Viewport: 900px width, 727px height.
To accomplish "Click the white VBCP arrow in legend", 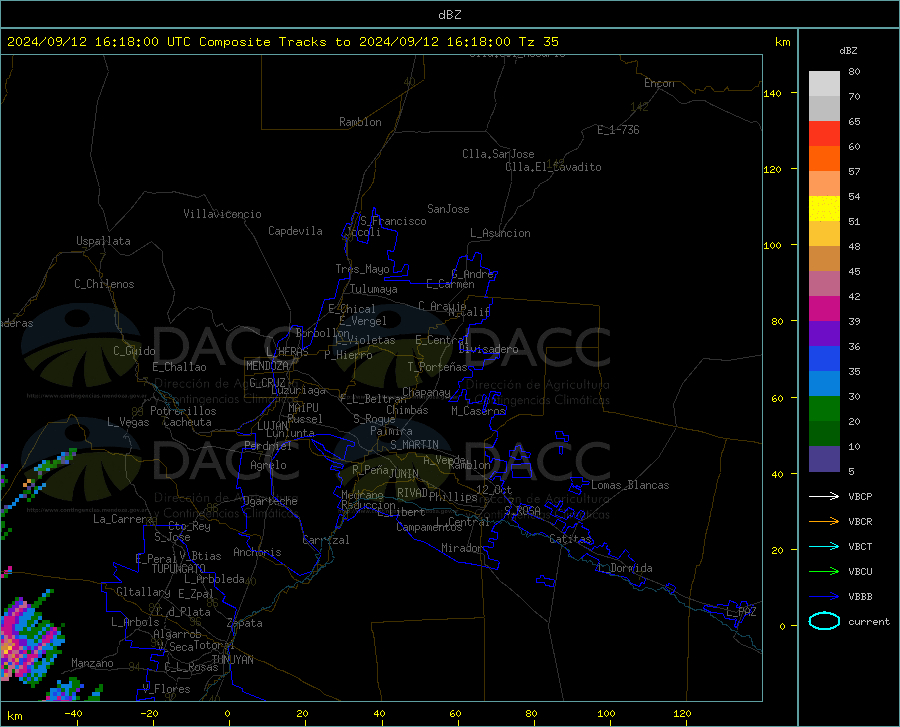I will pos(824,496).
